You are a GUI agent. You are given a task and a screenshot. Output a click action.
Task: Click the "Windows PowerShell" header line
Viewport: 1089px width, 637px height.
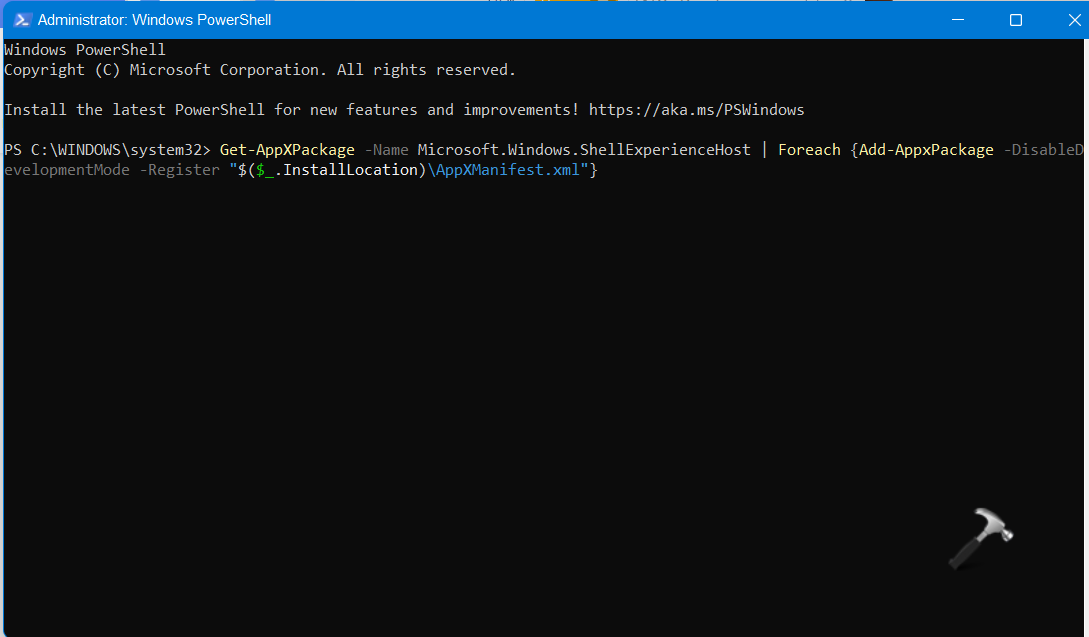coord(85,50)
